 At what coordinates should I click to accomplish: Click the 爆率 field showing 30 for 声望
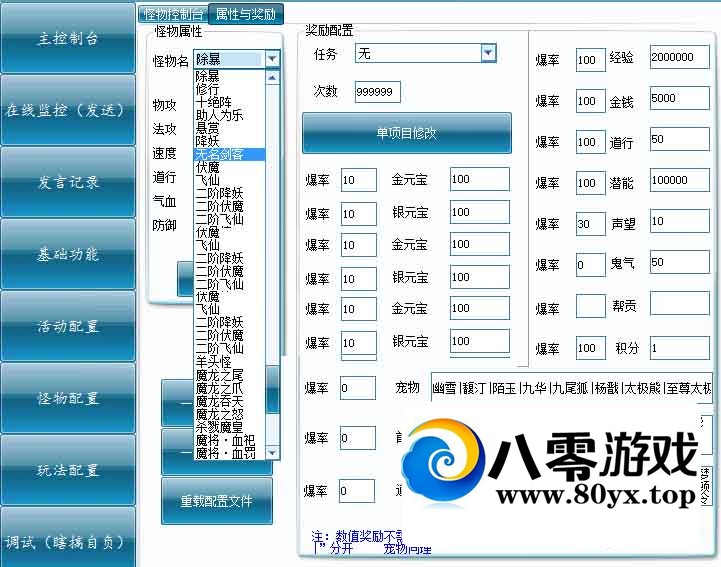point(590,223)
